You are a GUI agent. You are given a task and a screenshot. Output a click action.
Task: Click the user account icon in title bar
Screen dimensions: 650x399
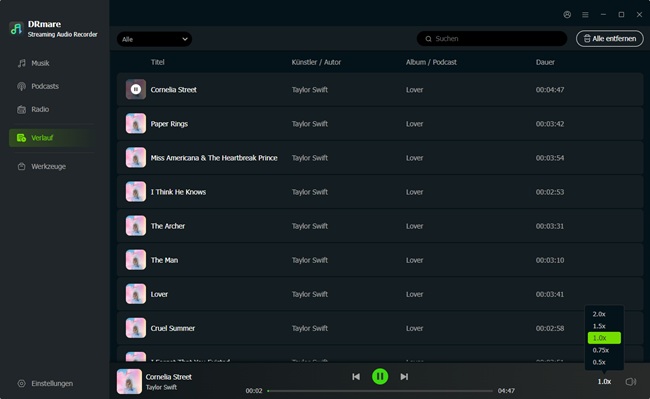(567, 15)
